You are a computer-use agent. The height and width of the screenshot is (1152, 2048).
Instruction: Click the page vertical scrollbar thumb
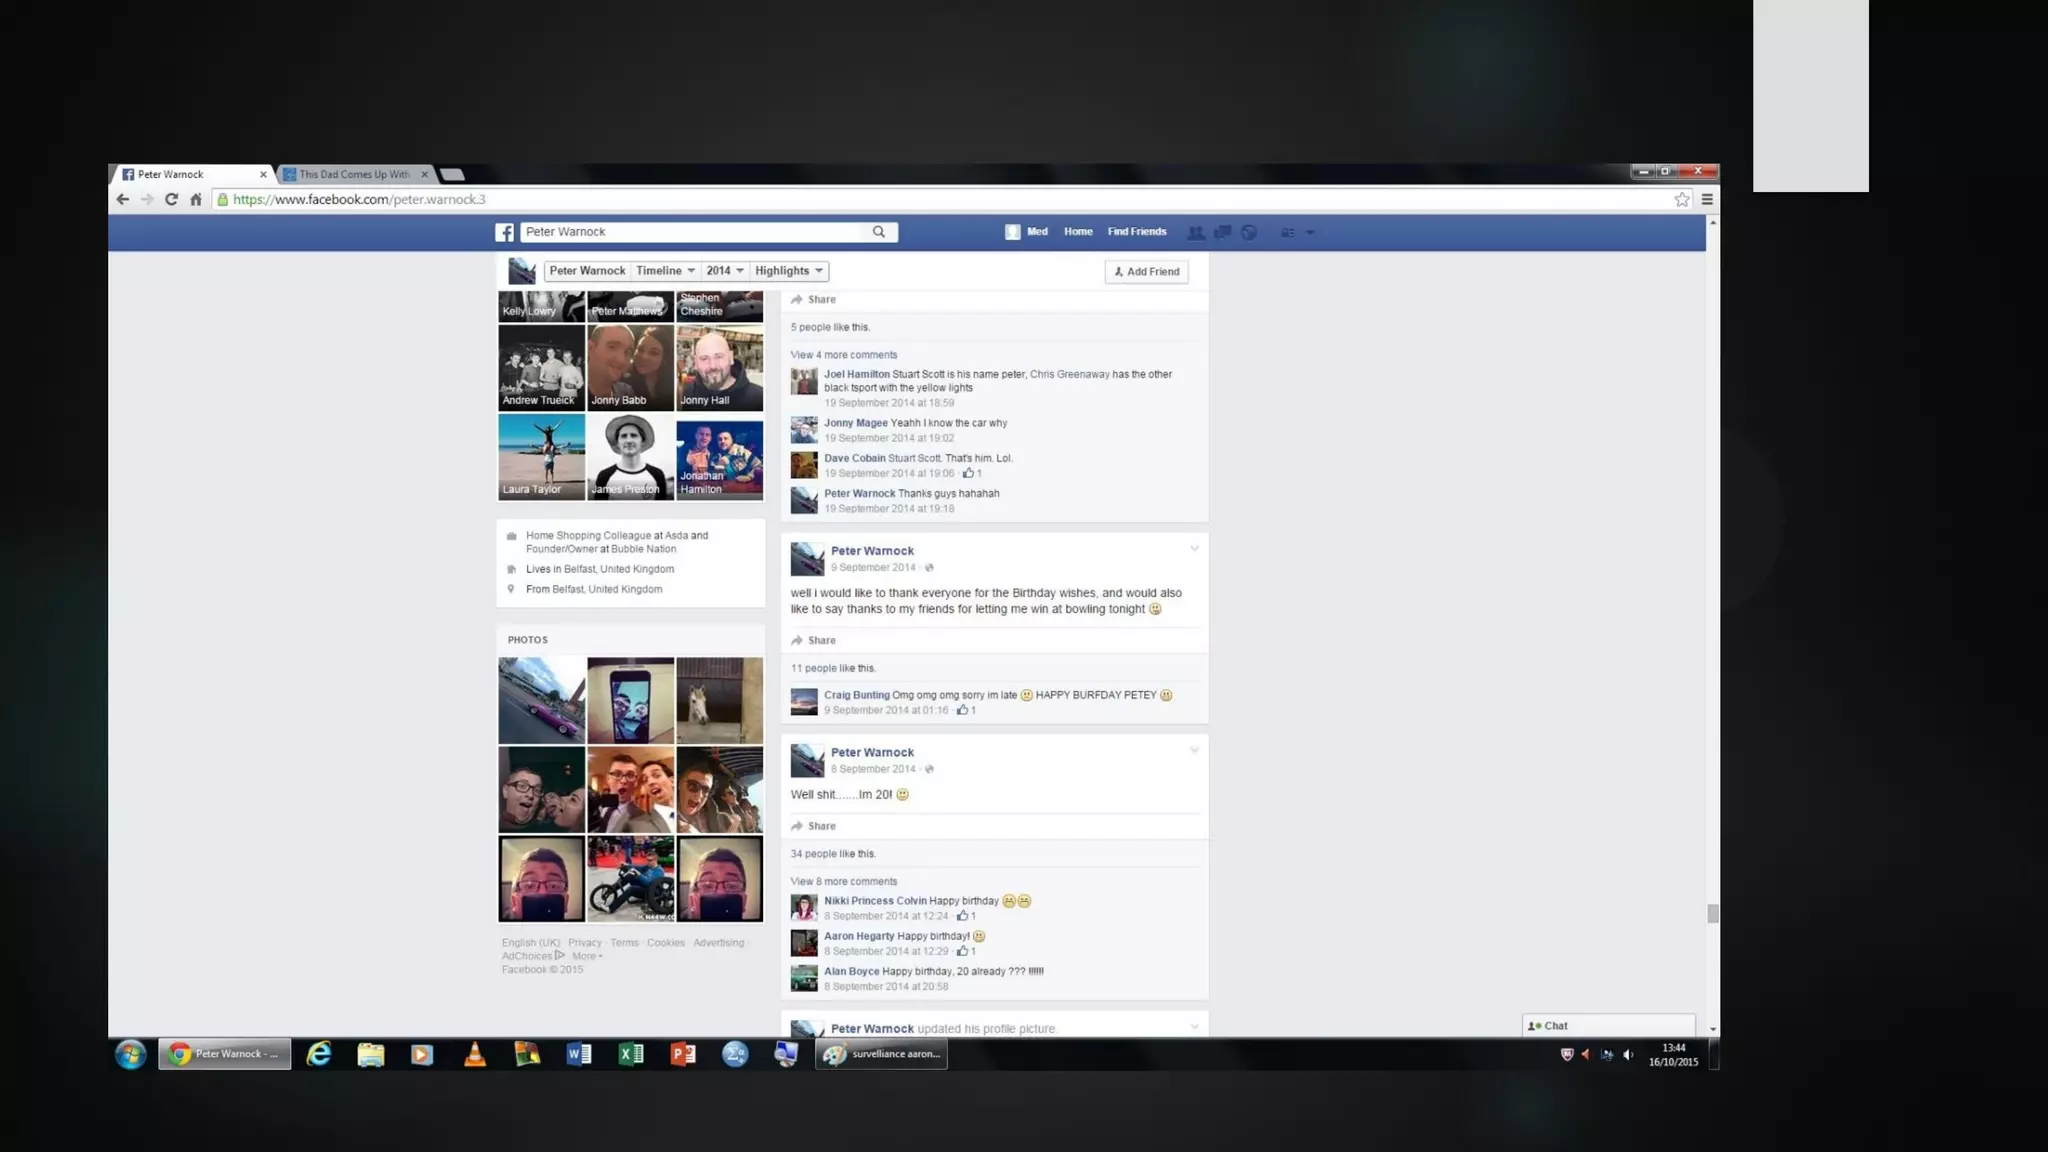1712,913
